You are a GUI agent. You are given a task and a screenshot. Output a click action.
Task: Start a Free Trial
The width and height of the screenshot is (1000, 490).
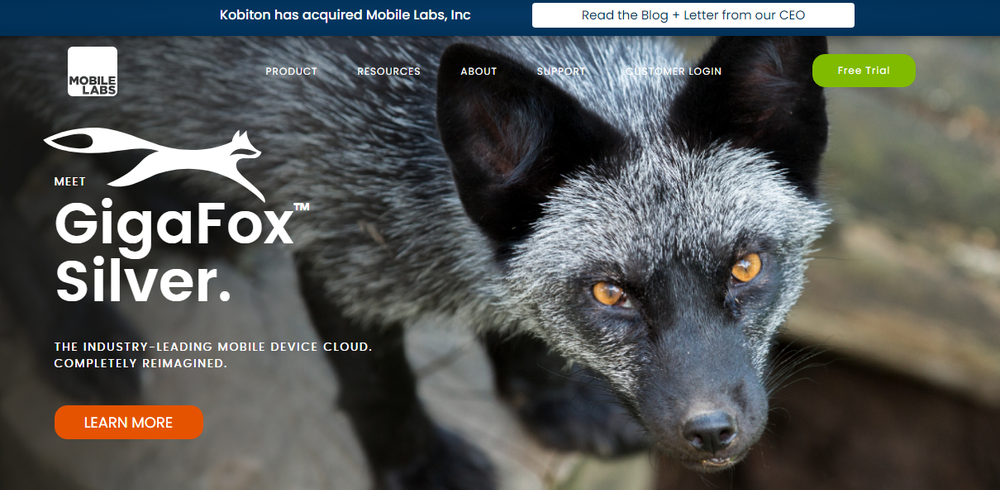click(x=864, y=71)
